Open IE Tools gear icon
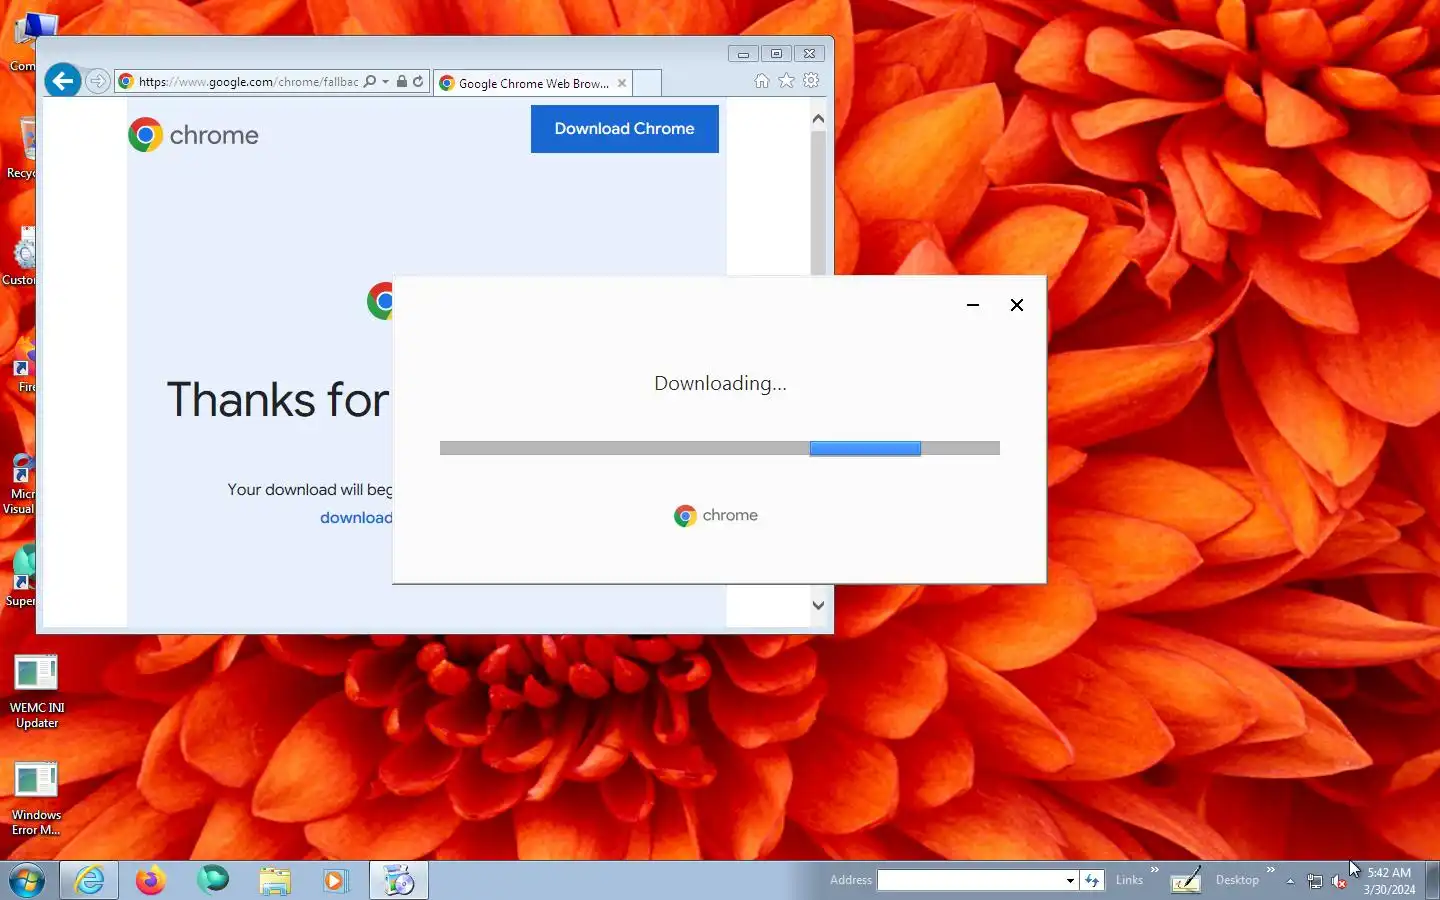The height and width of the screenshot is (900, 1440). click(x=811, y=81)
